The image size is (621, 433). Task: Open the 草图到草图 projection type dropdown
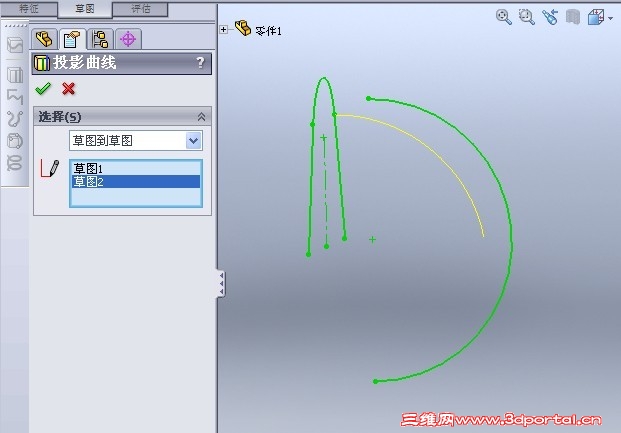tap(193, 141)
